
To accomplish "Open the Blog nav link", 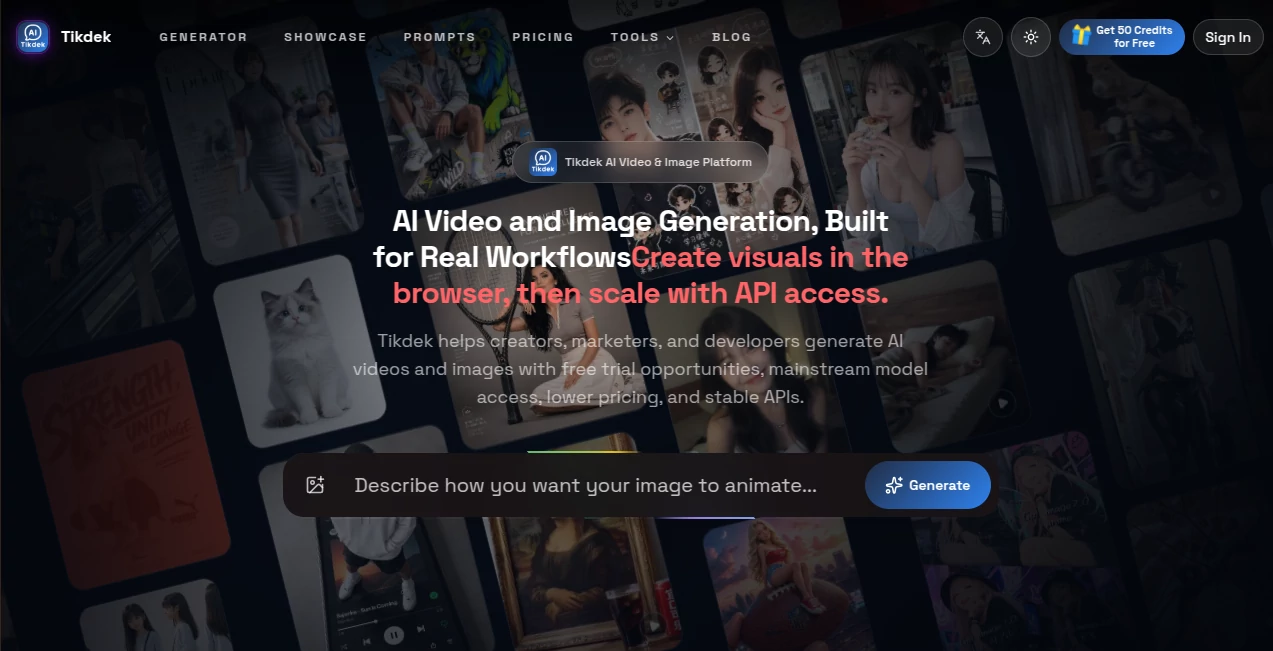I will (731, 37).
